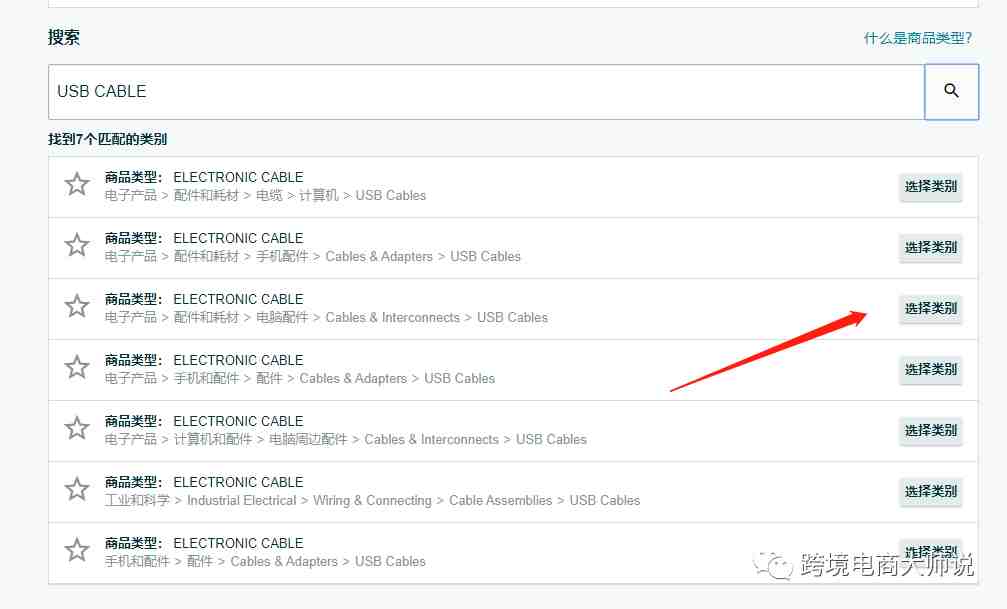Screen dimensions: 1007x609
Task: Star the 电脑配件 > Cables & Interconnects row
Action: pos(77,306)
